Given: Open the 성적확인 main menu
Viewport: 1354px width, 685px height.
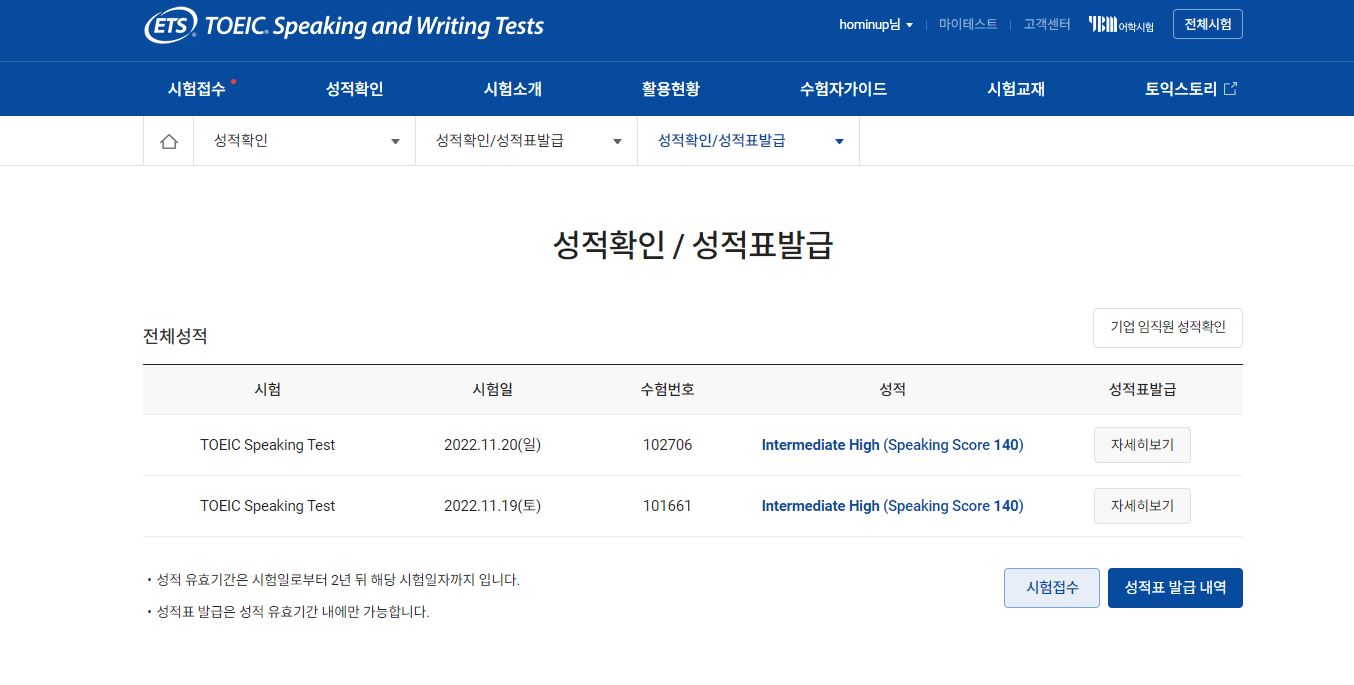Looking at the screenshot, I should (354, 89).
